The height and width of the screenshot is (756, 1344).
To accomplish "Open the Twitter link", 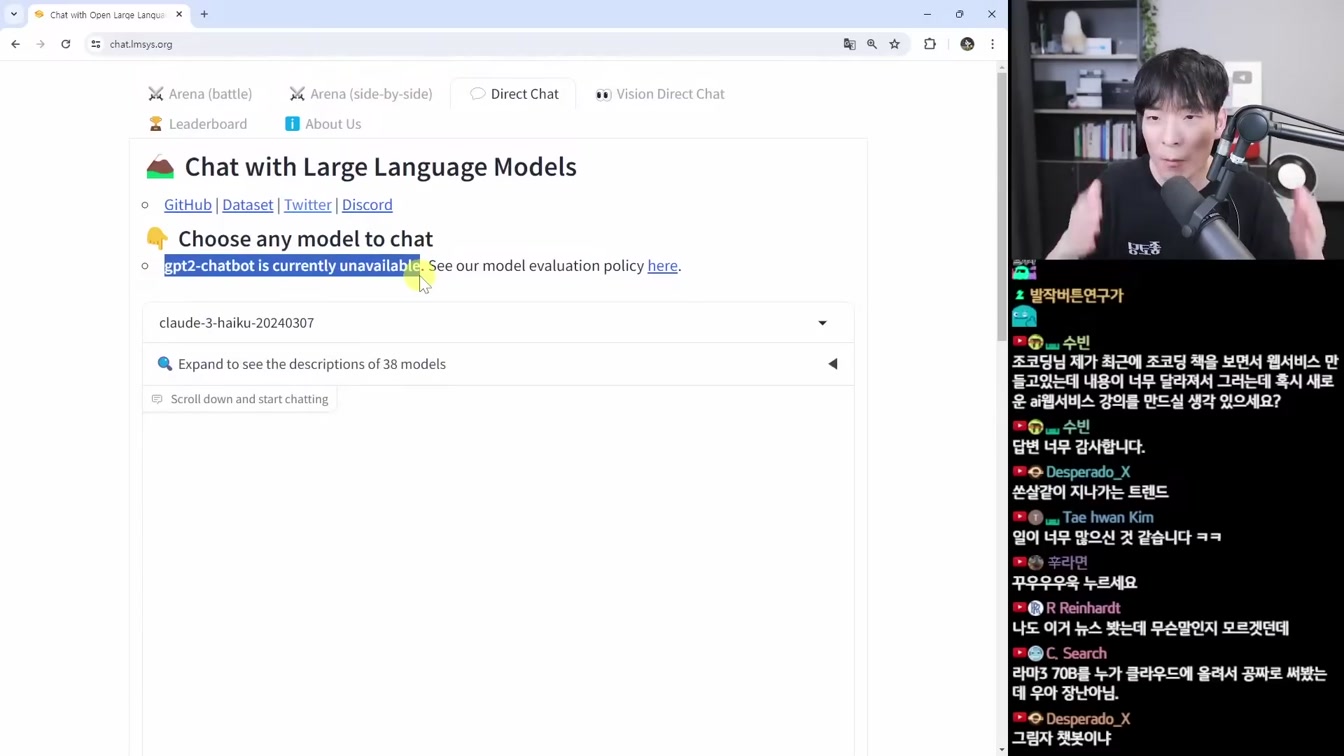I will point(308,204).
